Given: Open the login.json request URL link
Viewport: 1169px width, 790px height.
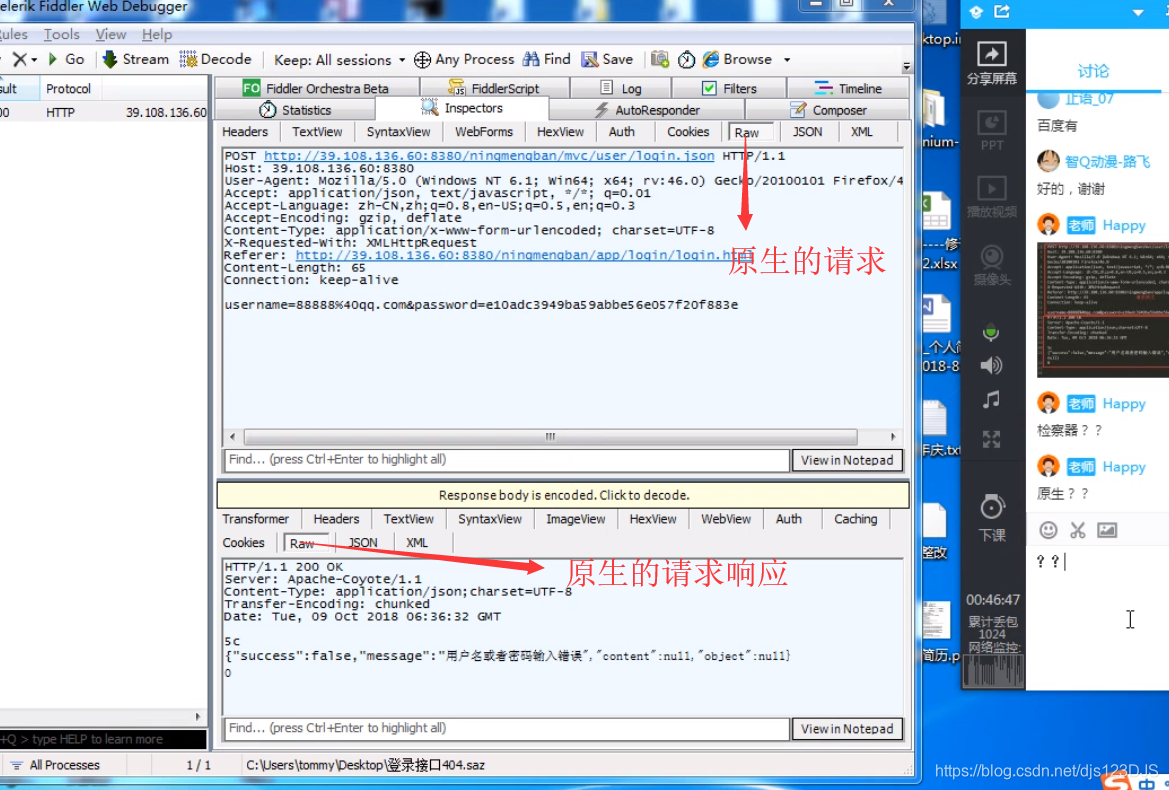Looking at the screenshot, I should pyautogui.click(x=489, y=156).
